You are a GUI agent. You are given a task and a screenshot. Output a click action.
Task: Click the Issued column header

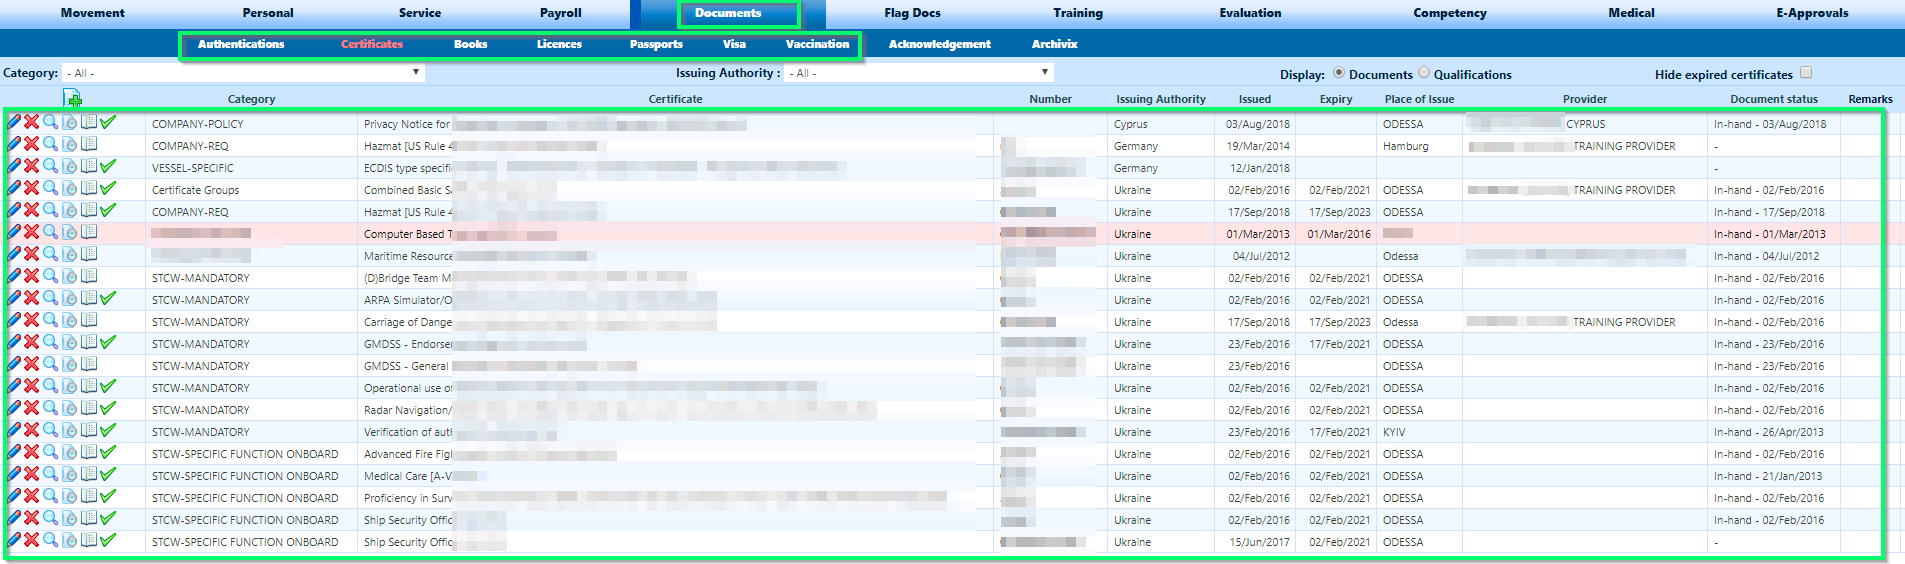(1255, 99)
